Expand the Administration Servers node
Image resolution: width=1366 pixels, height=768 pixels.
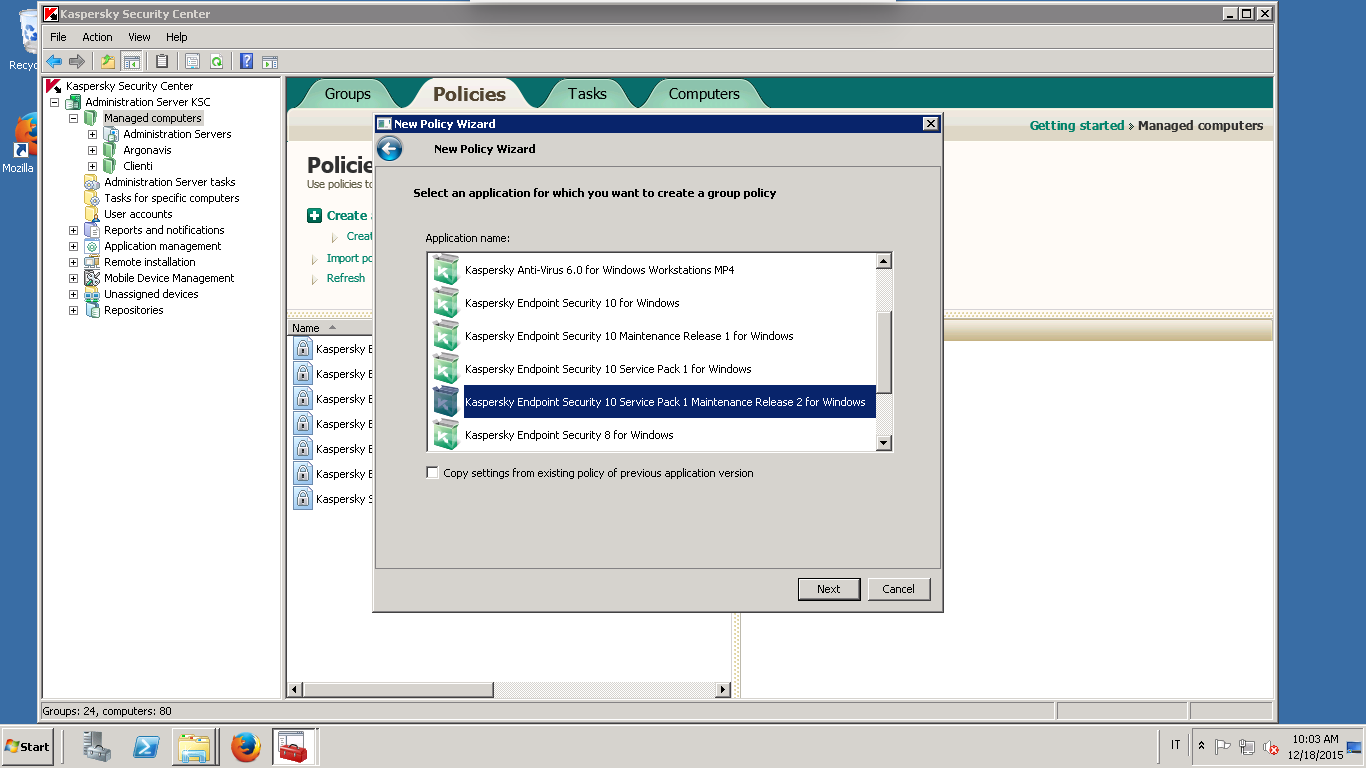coord(92,134)
